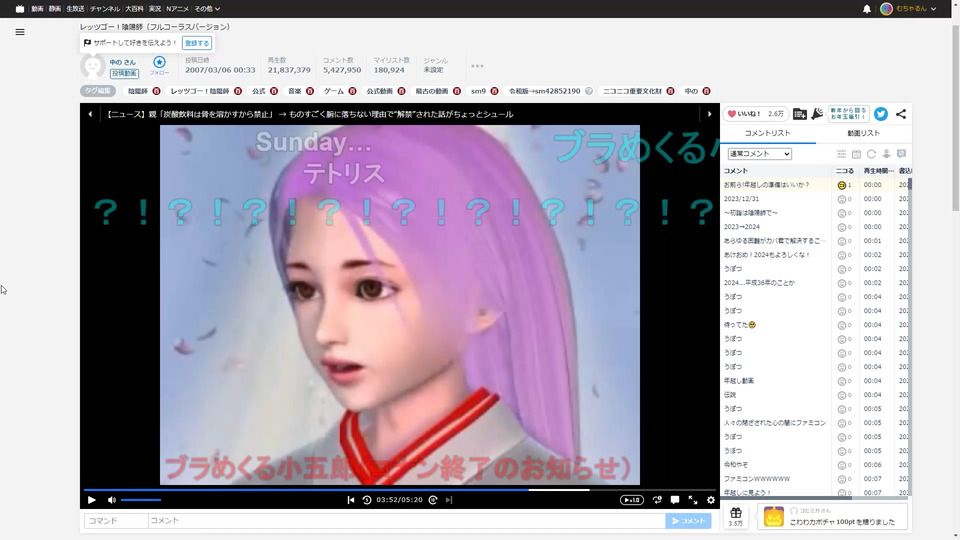The height and width of the screenshot is (540, 960).
Task: Sort by ニコる column header
Action: click(x=845, y=171)
